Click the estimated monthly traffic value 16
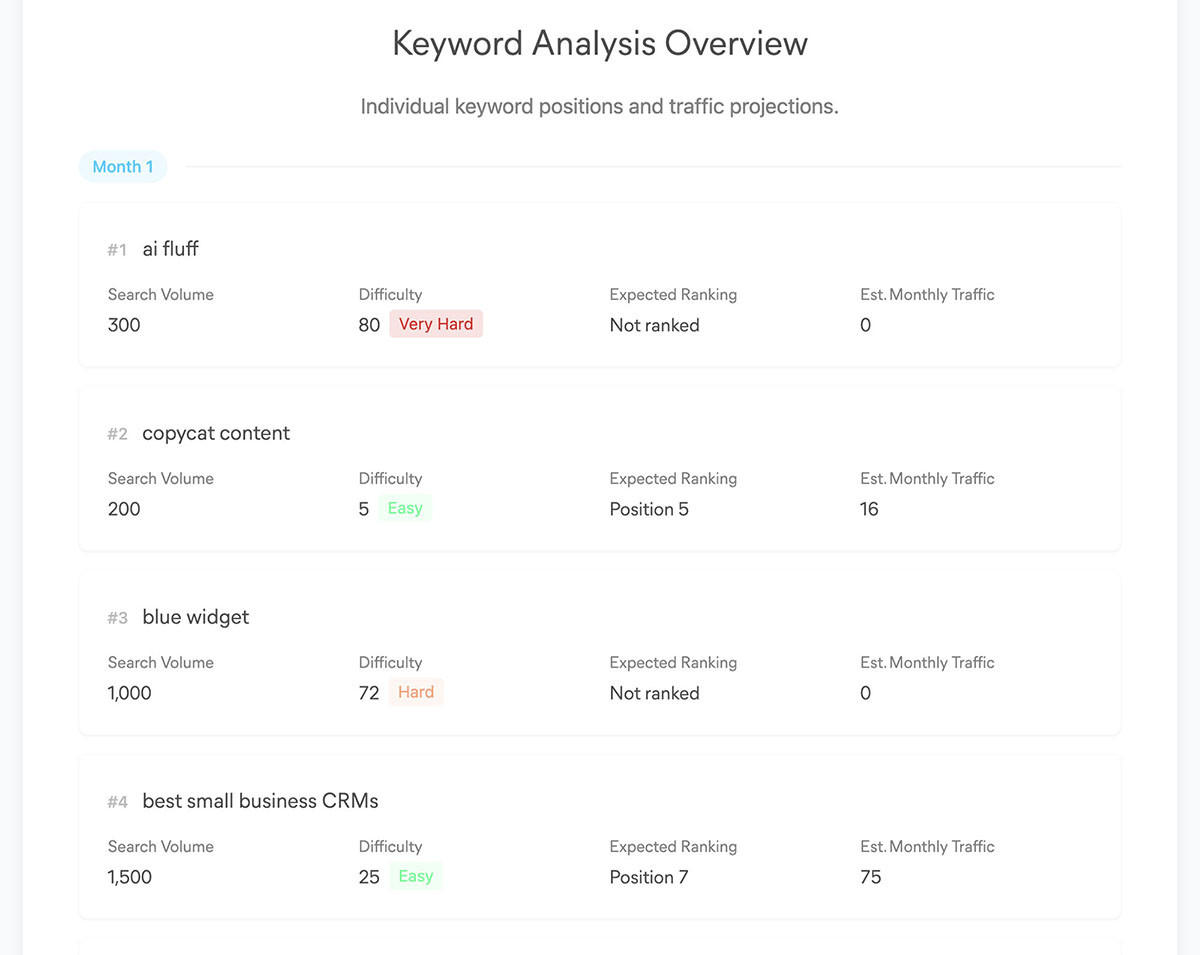The height and width of the screenshot is (955, 1200). pyautogui.click(x=869, y=509)
